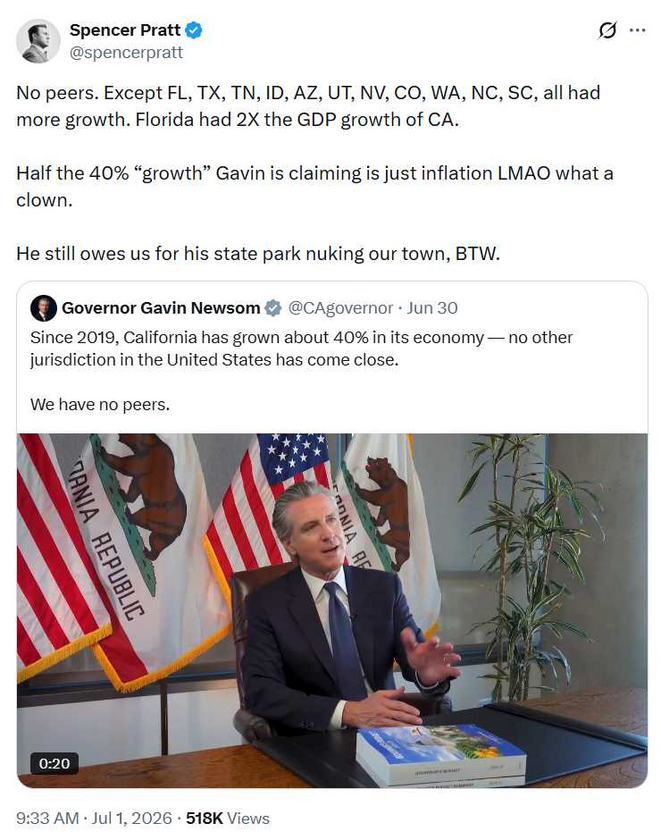
Task: Open the Spencer Pratt display name link
Action: pyautogui.click(x=125, y=31)
